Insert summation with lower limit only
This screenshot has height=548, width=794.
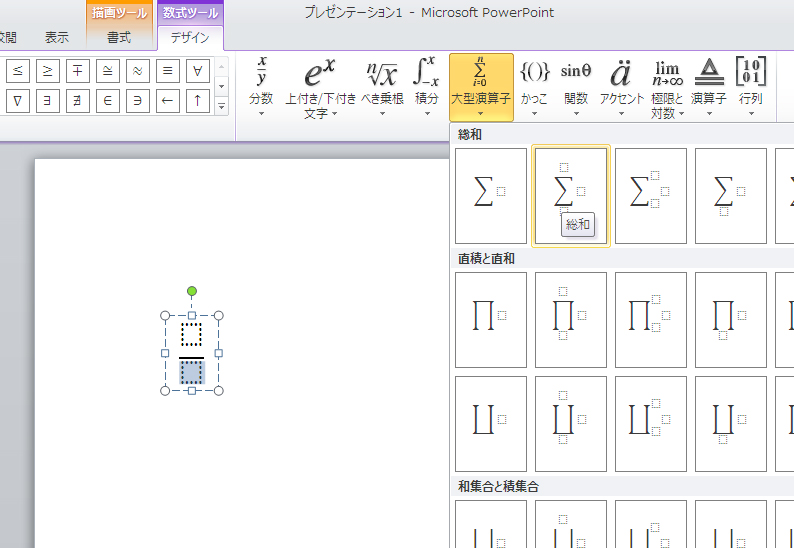coord(731,196)
